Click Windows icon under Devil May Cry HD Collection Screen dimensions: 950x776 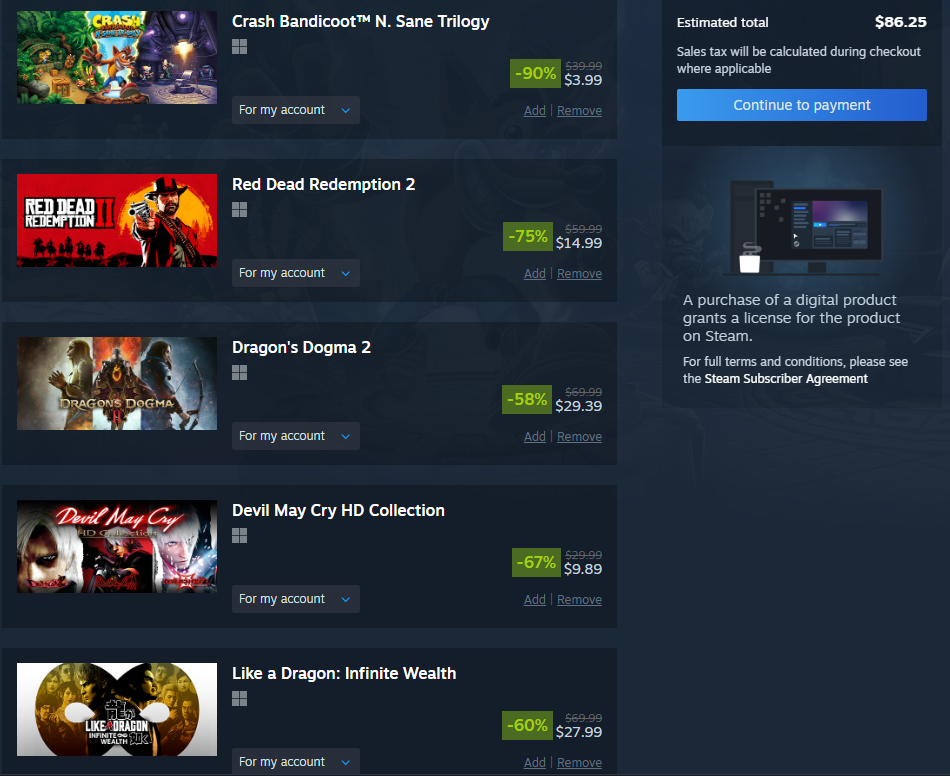click(x=239, y=536)
